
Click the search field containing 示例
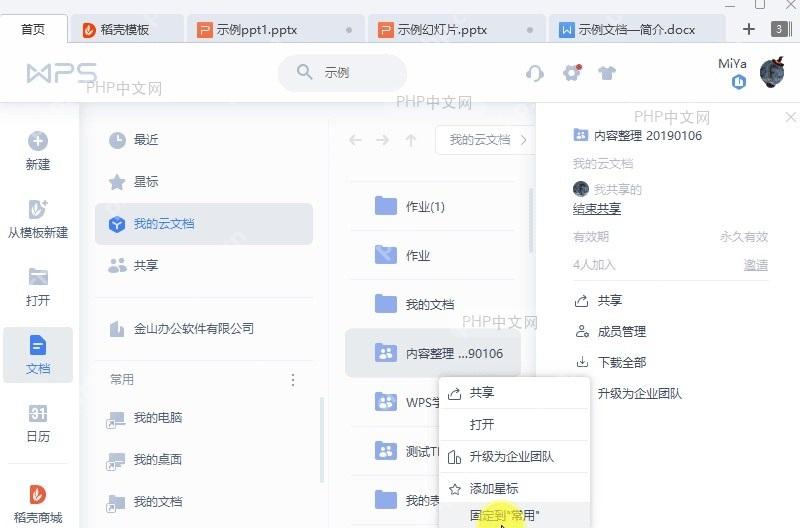click(x=342, y=73)
